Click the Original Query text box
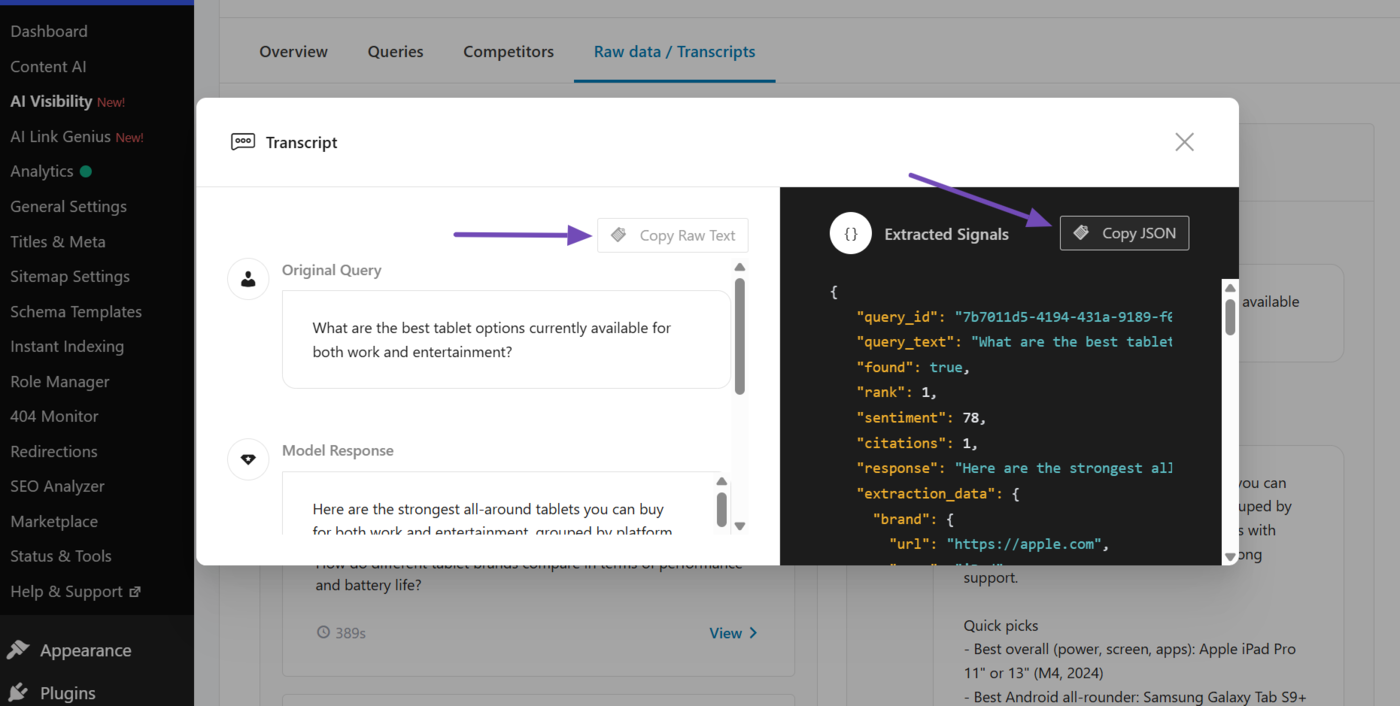 click(506, 339)
